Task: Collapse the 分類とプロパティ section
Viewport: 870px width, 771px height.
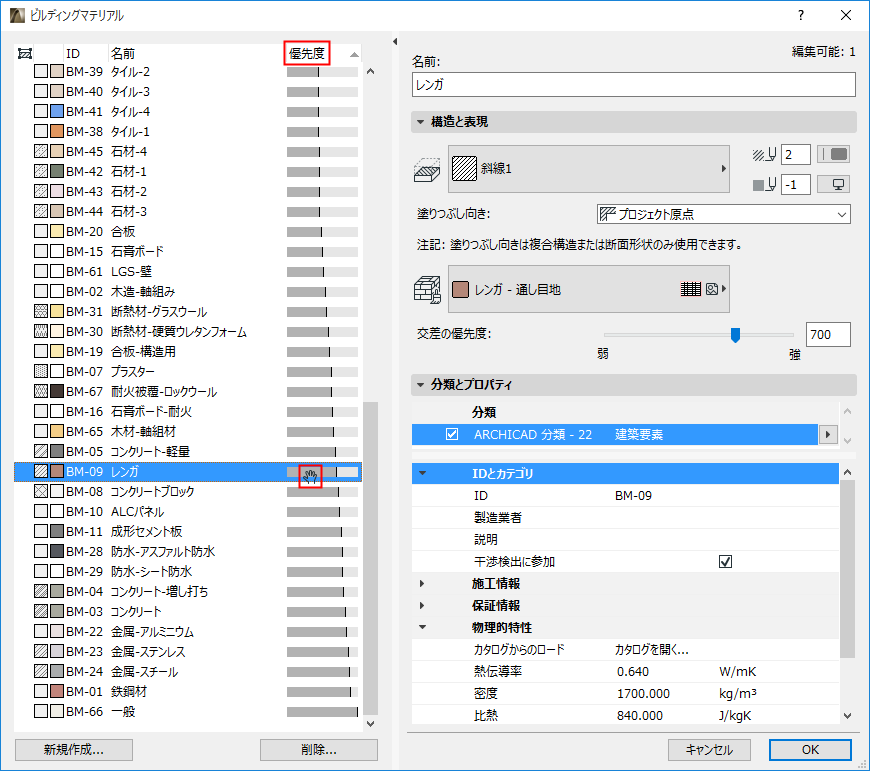Action: (421, 385)
